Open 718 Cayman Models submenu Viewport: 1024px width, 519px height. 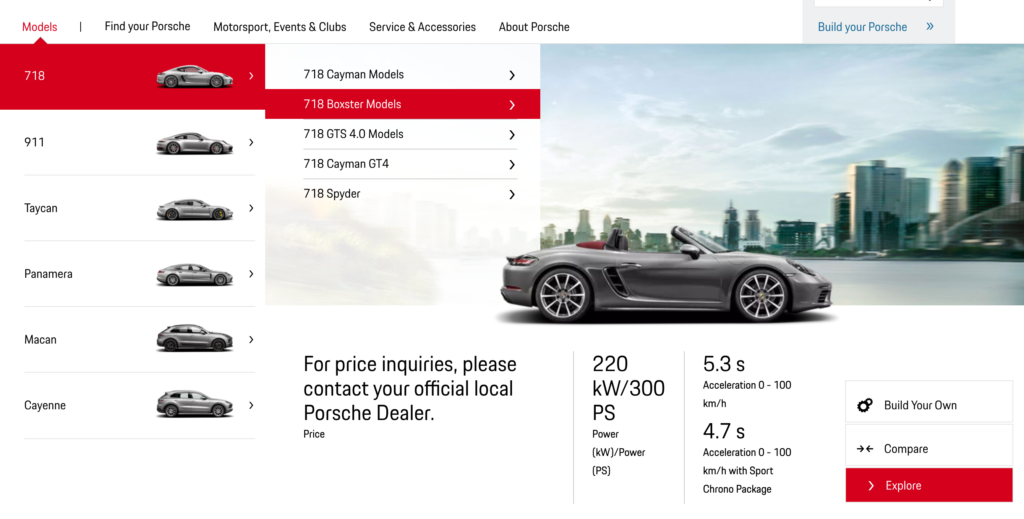pos(410,74)
